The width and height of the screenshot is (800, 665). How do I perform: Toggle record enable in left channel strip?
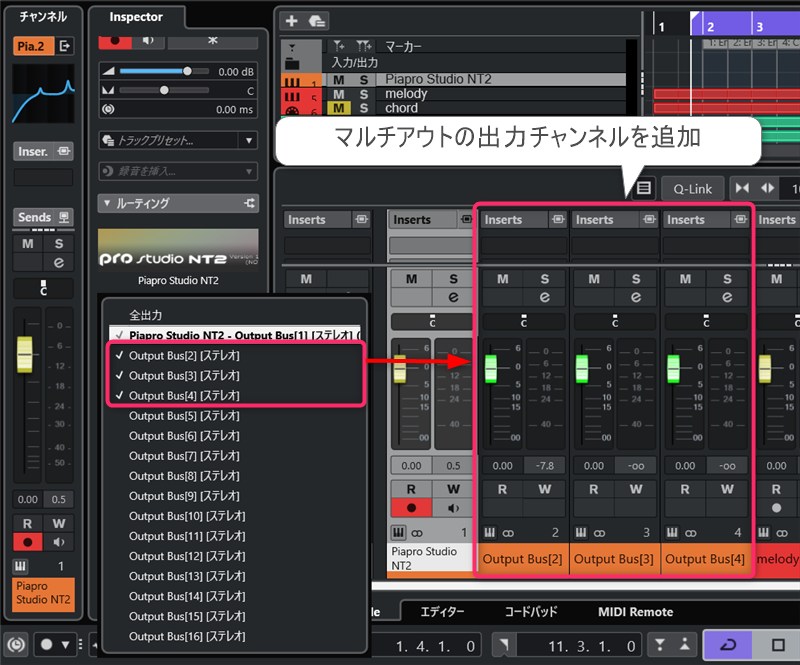(x=28, y=542)
